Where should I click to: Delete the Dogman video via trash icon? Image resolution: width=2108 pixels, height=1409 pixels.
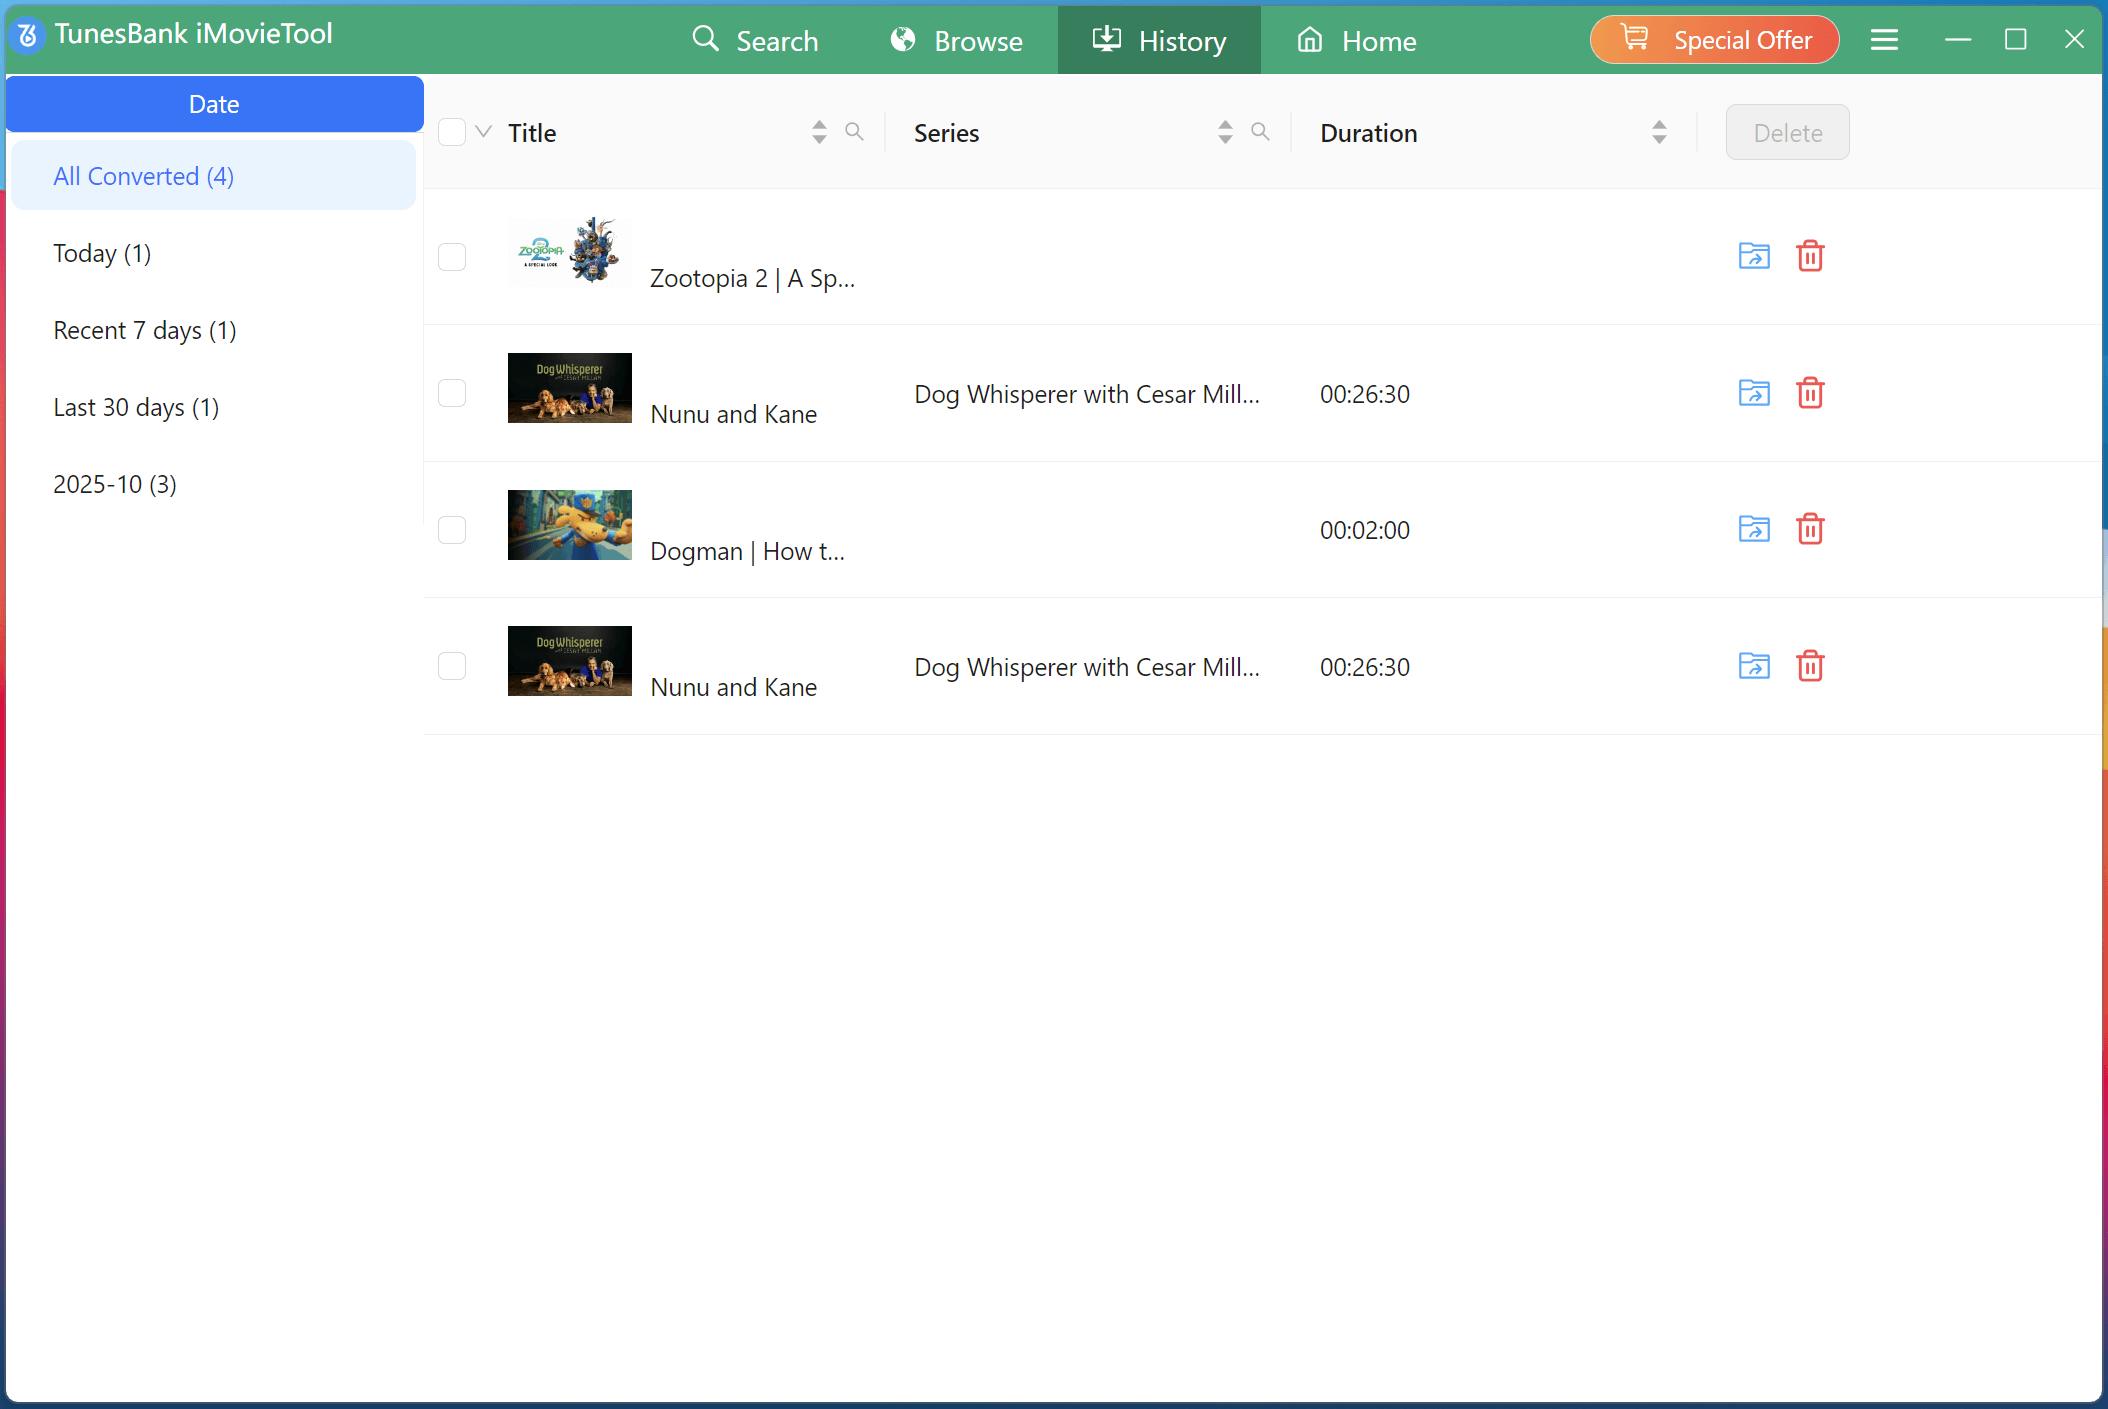[x=1810, y=529]
